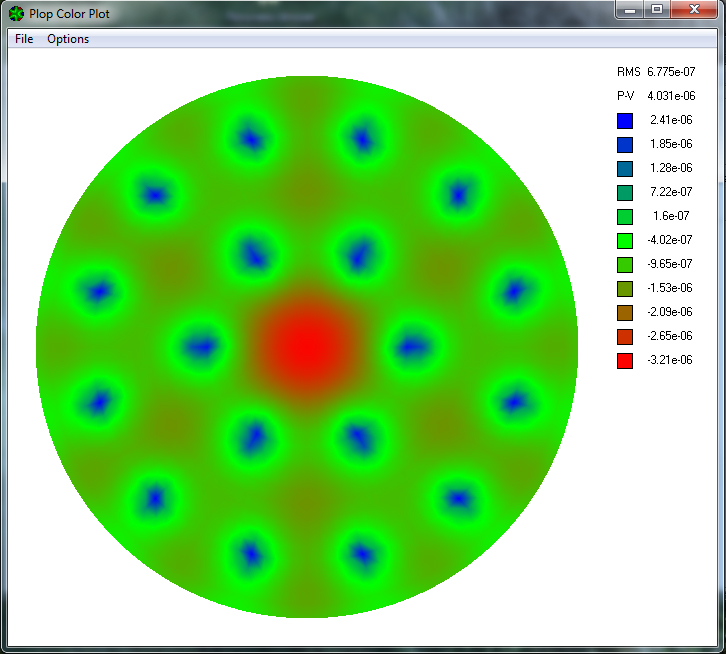
Task: Click the red center of the plot
Action: point(307,345)
